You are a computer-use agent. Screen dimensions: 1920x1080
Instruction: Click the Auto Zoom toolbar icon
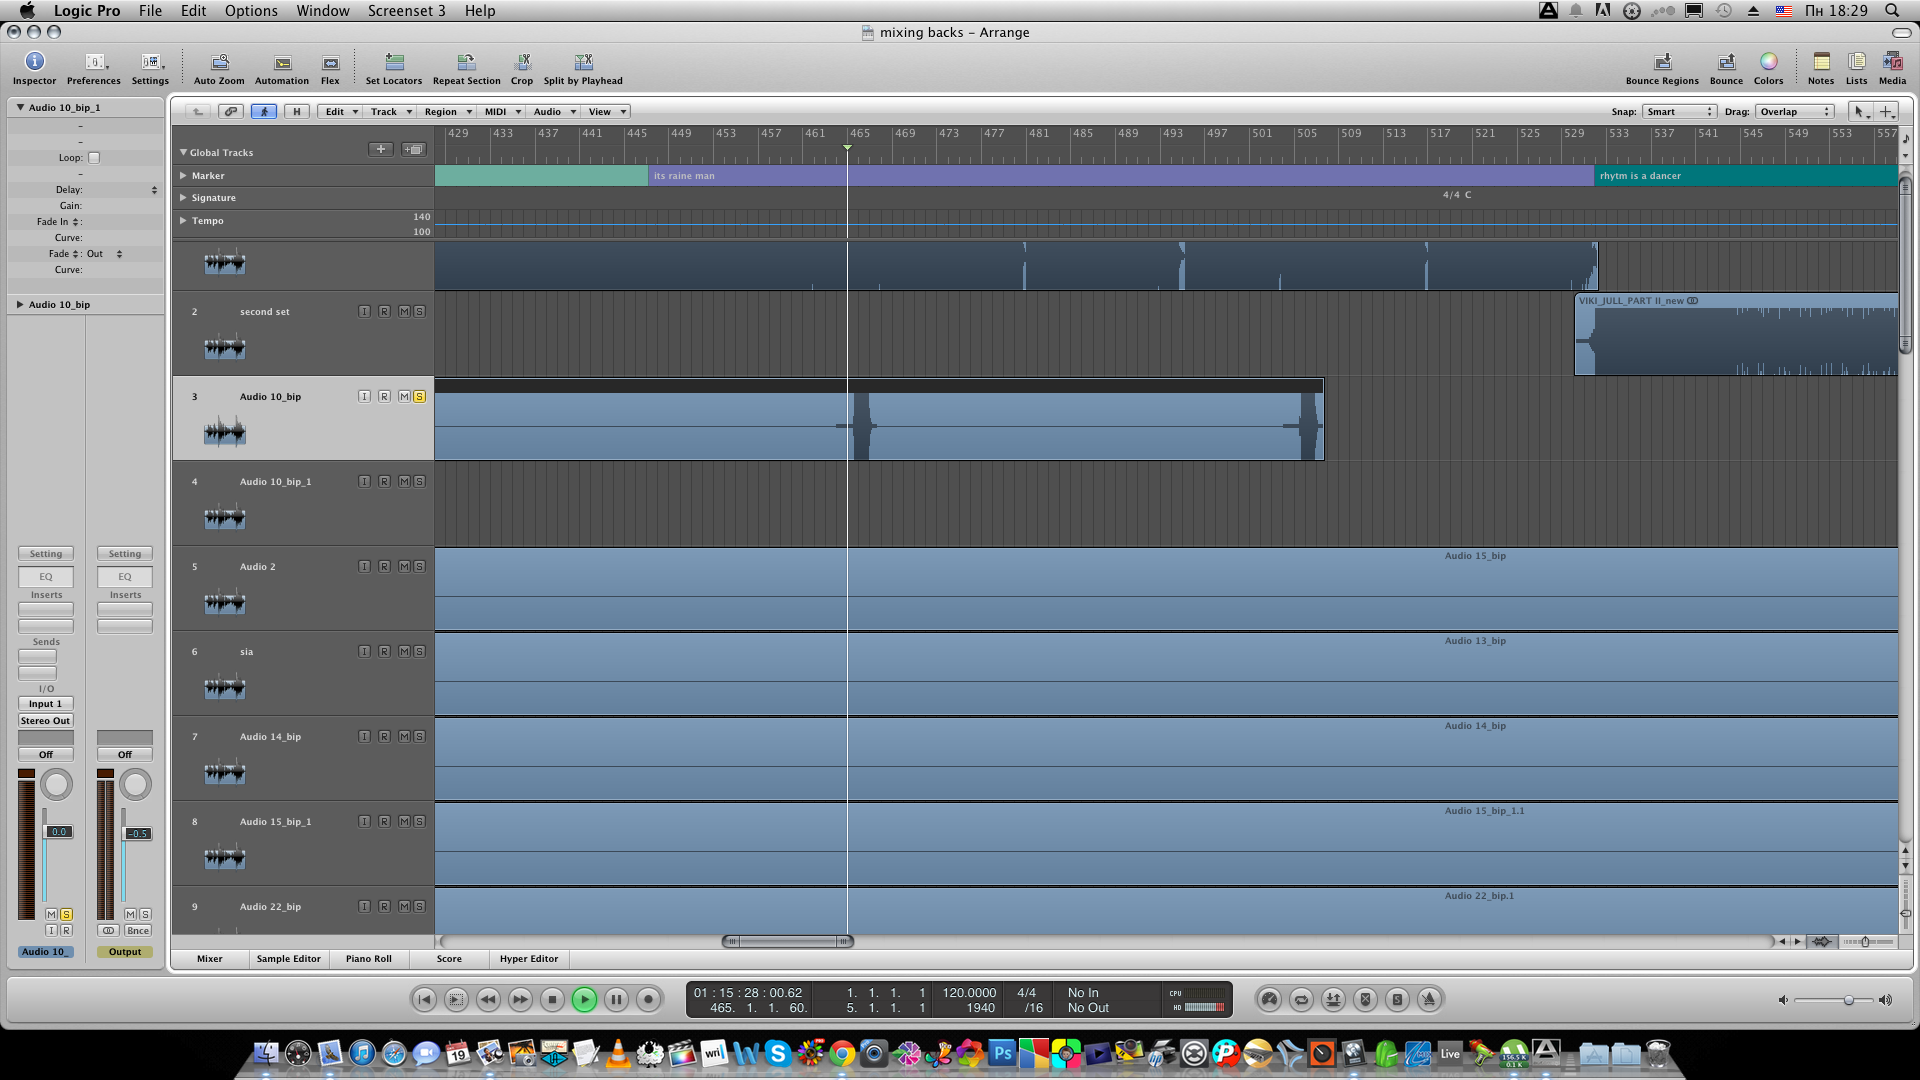tap(219, 63)
